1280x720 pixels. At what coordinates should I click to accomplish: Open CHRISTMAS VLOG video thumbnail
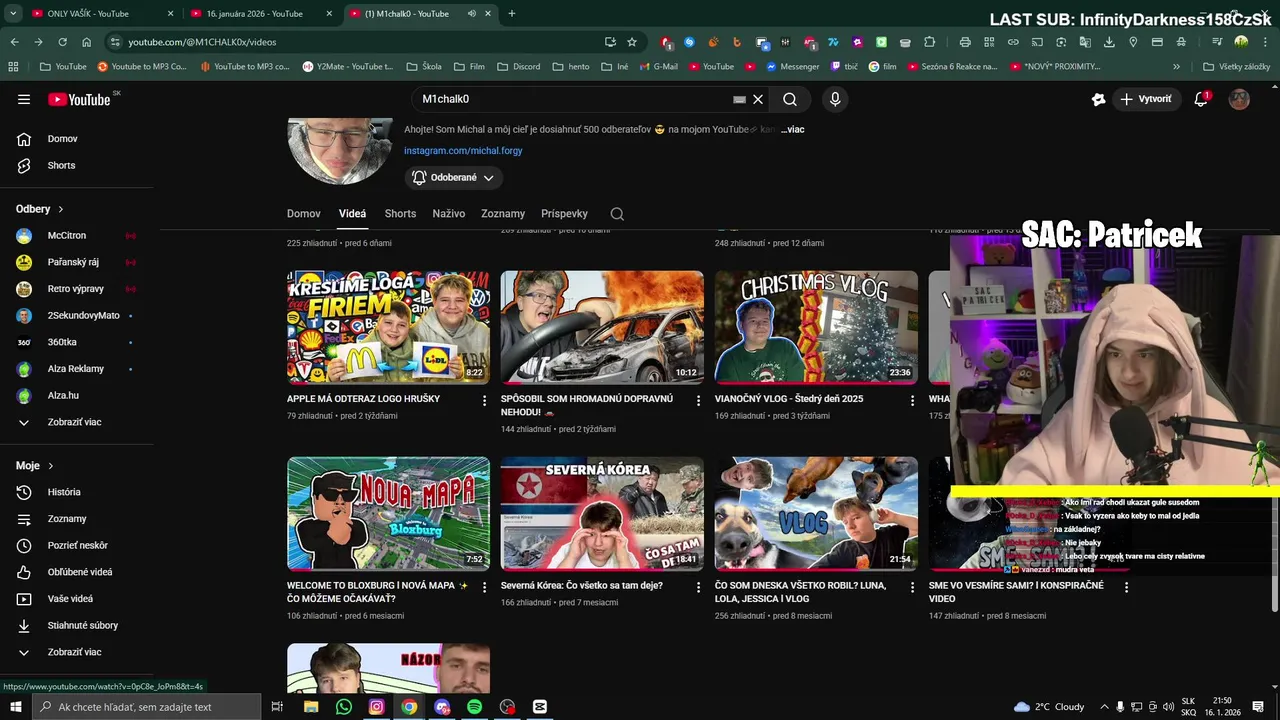point(816,327)
